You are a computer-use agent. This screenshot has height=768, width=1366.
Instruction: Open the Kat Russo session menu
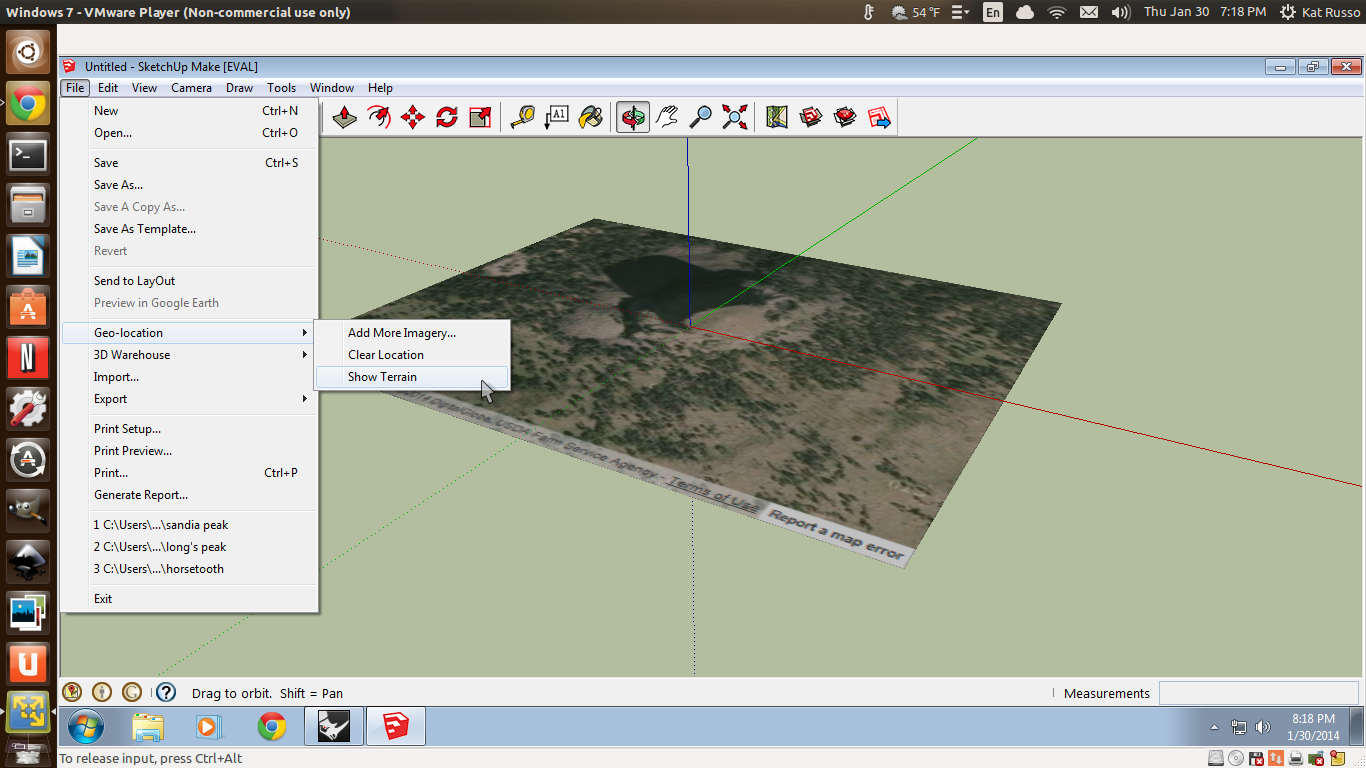tap(1319, 12)
